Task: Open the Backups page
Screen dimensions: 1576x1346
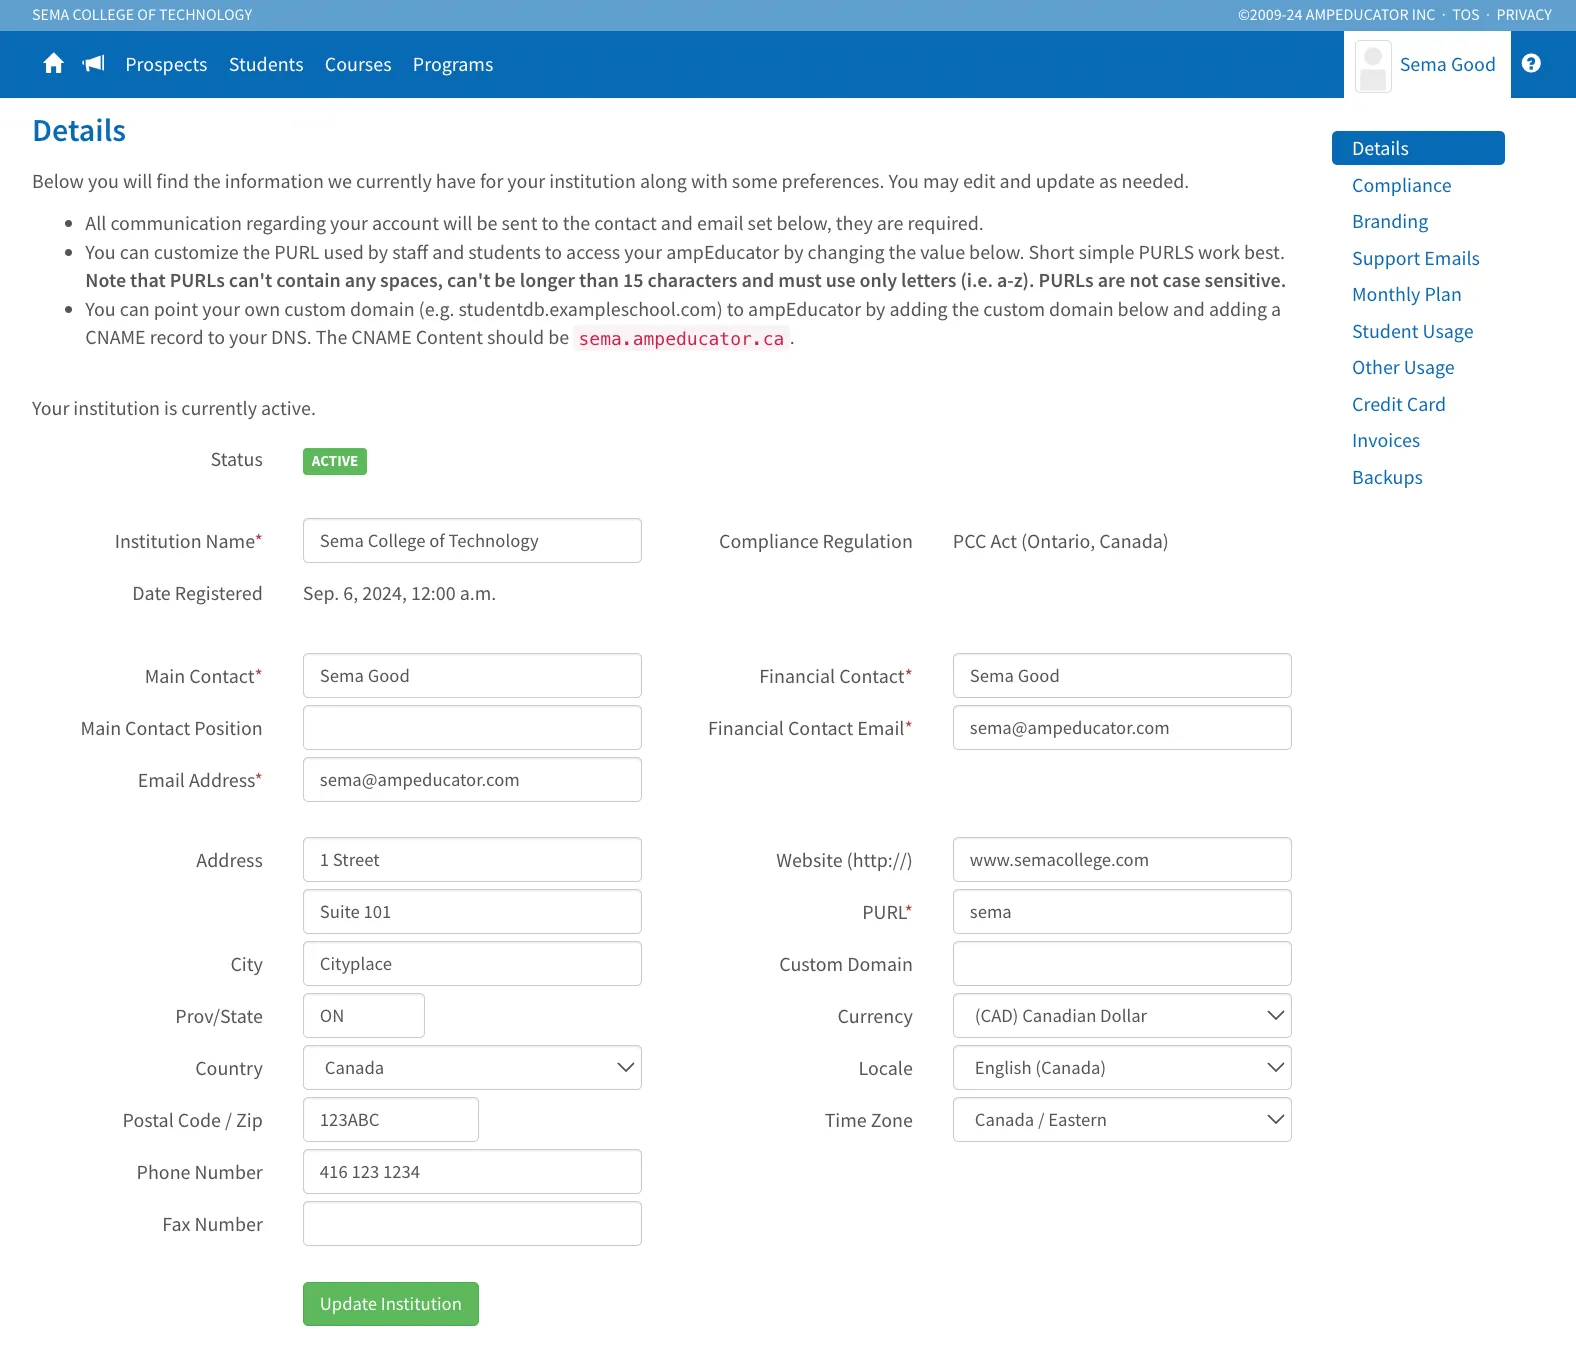Action: 1387,477
